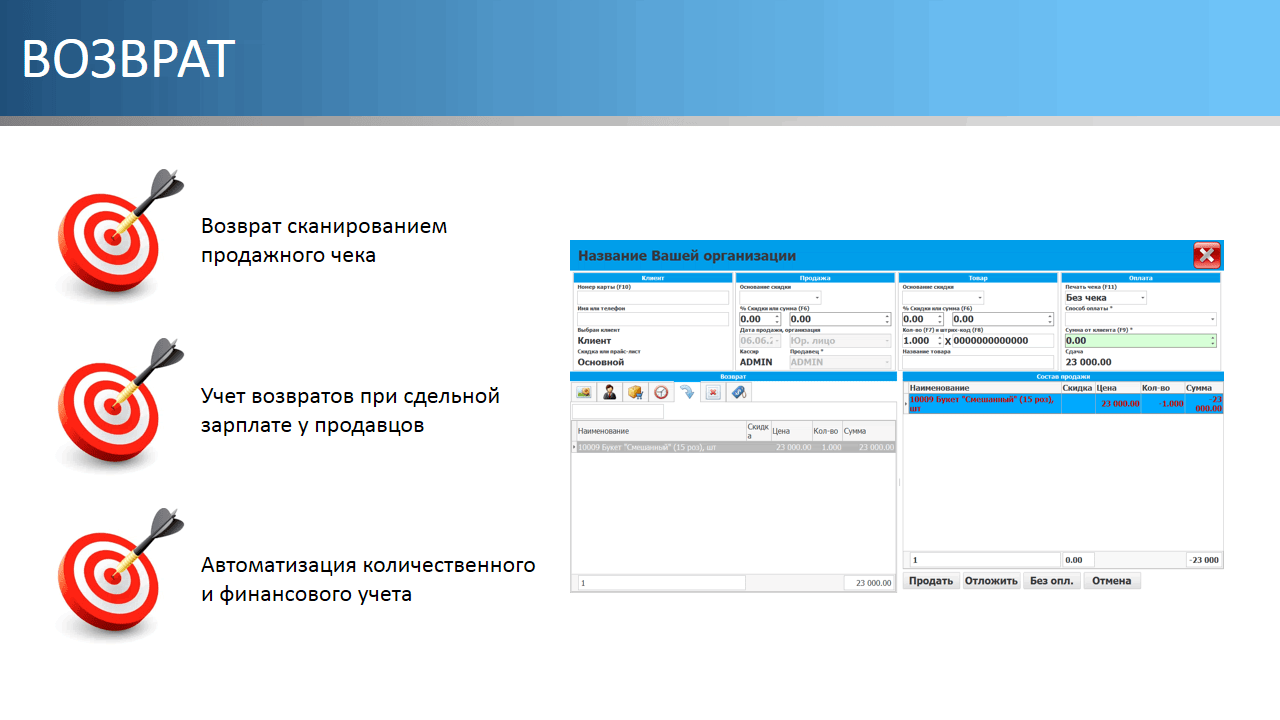Click the Продать button

coord(931,581)
